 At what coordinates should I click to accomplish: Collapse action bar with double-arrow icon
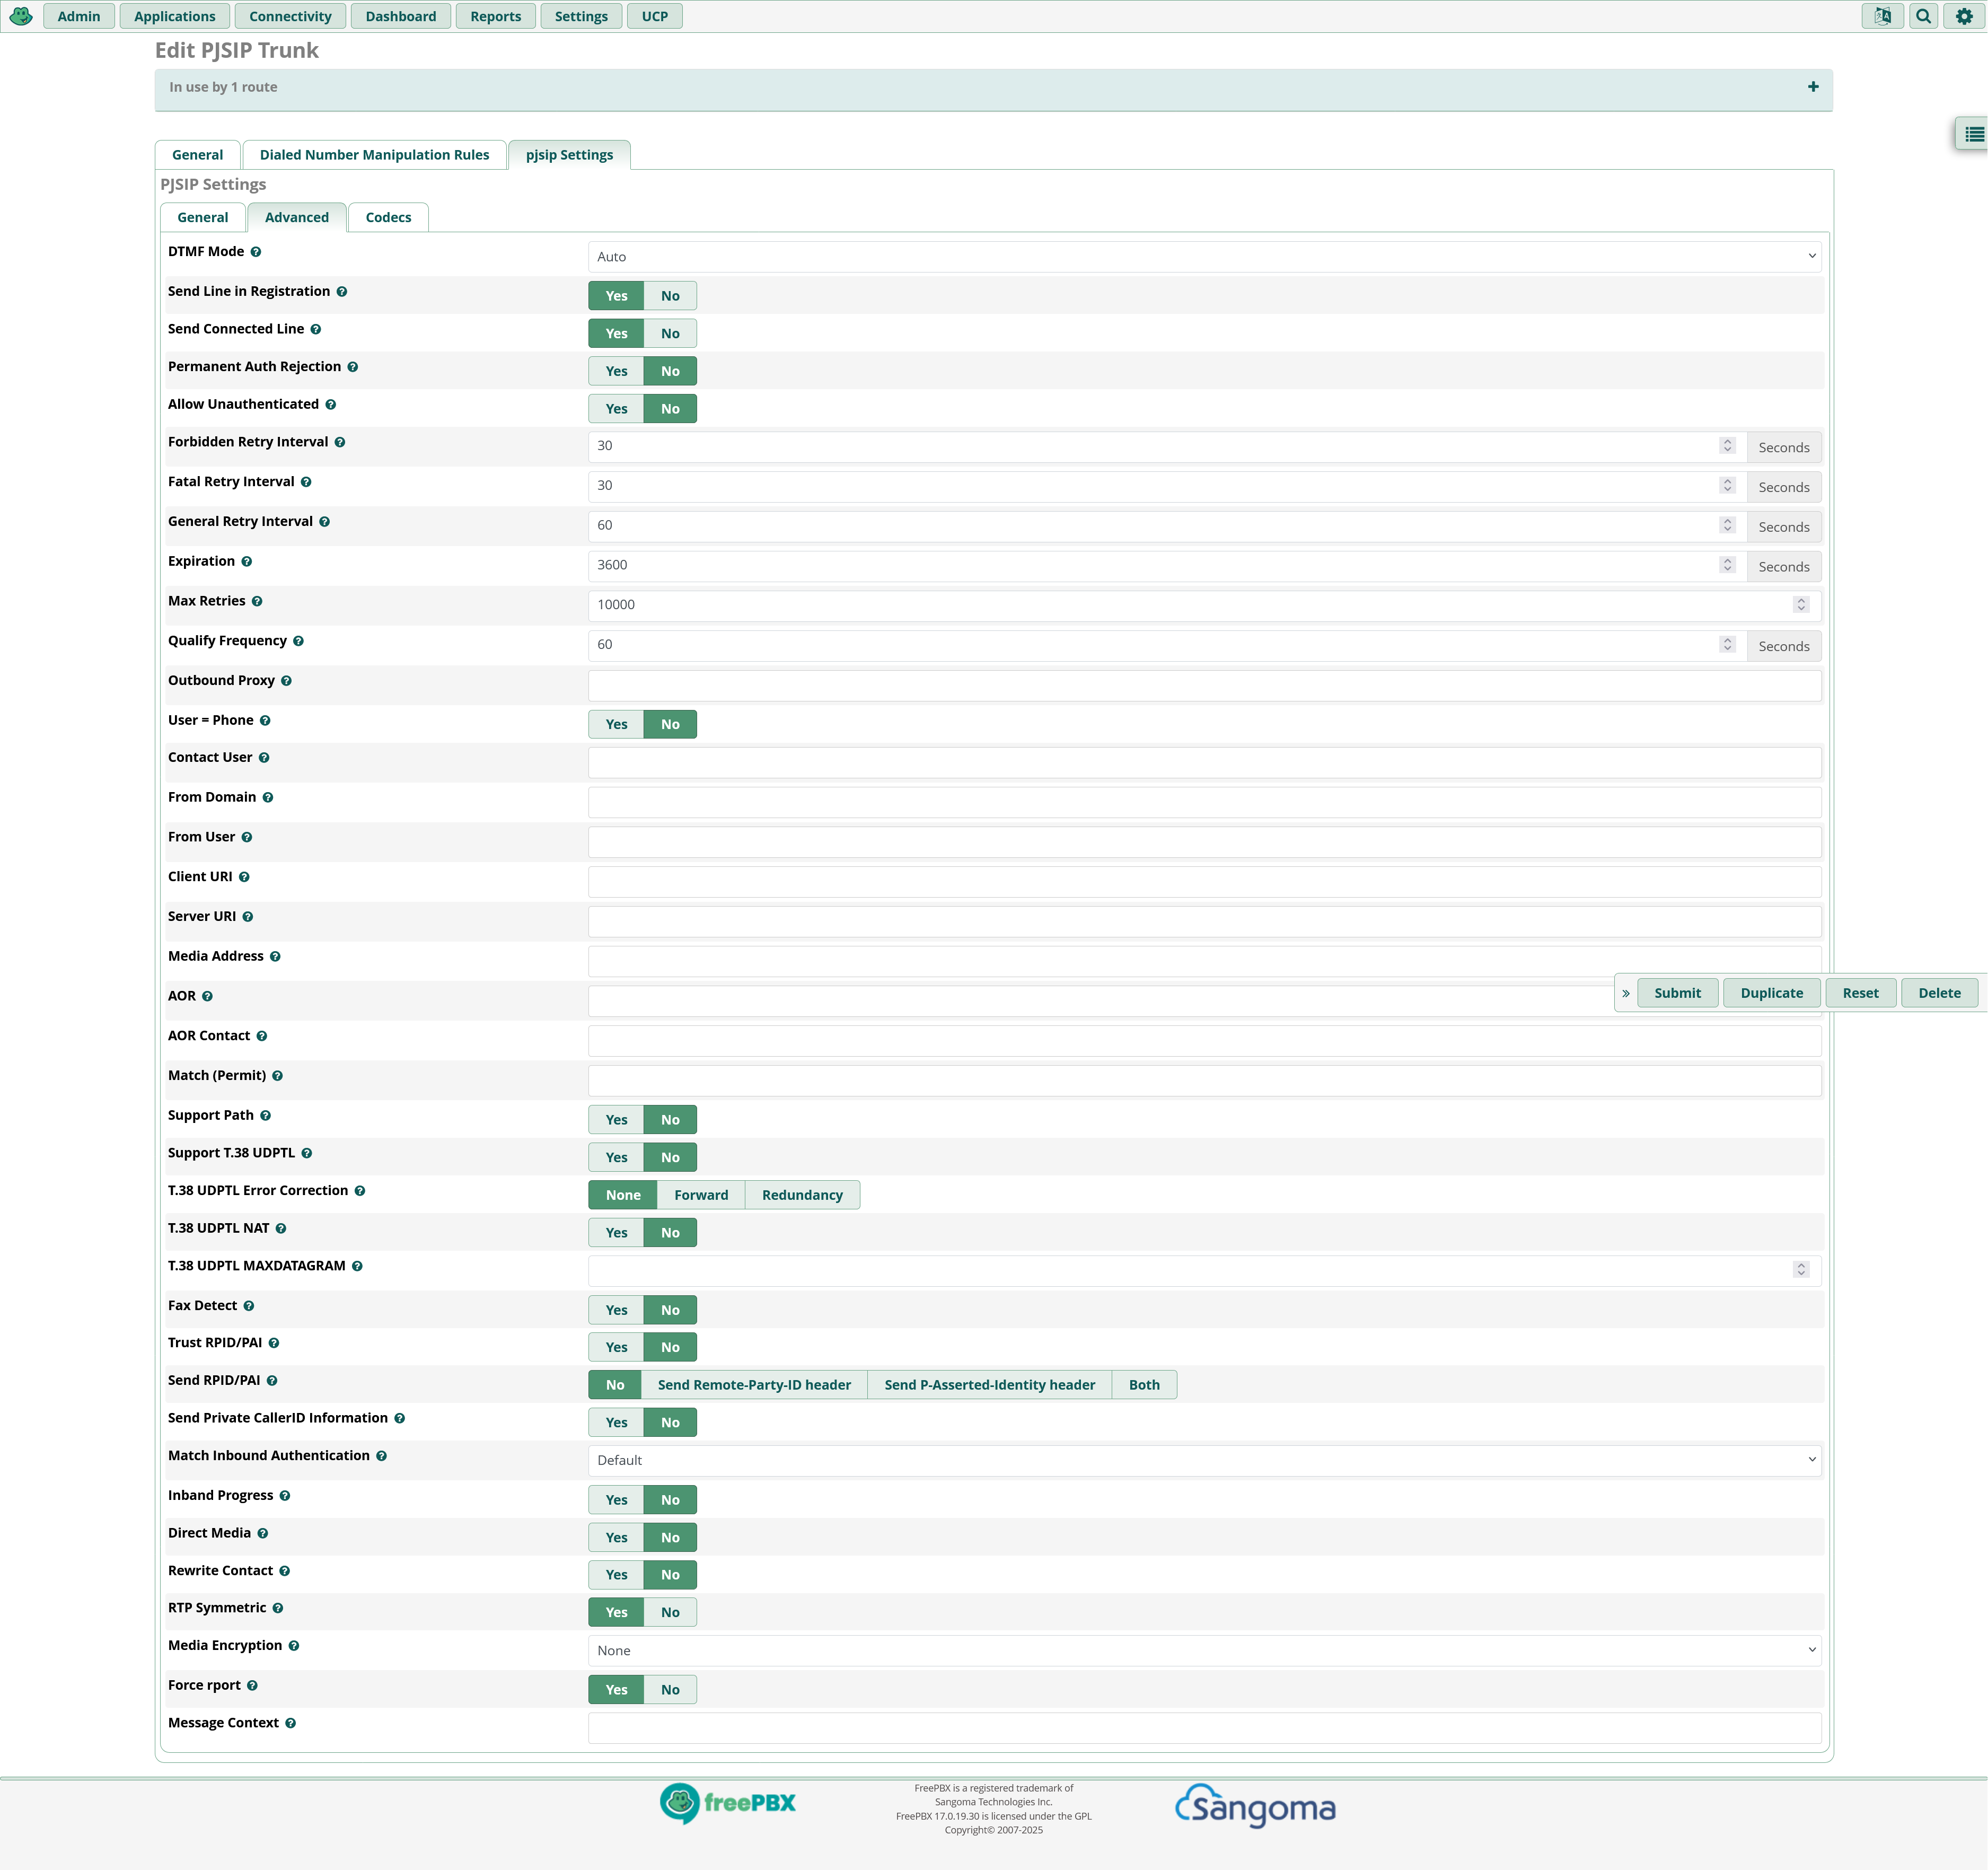1626,993
